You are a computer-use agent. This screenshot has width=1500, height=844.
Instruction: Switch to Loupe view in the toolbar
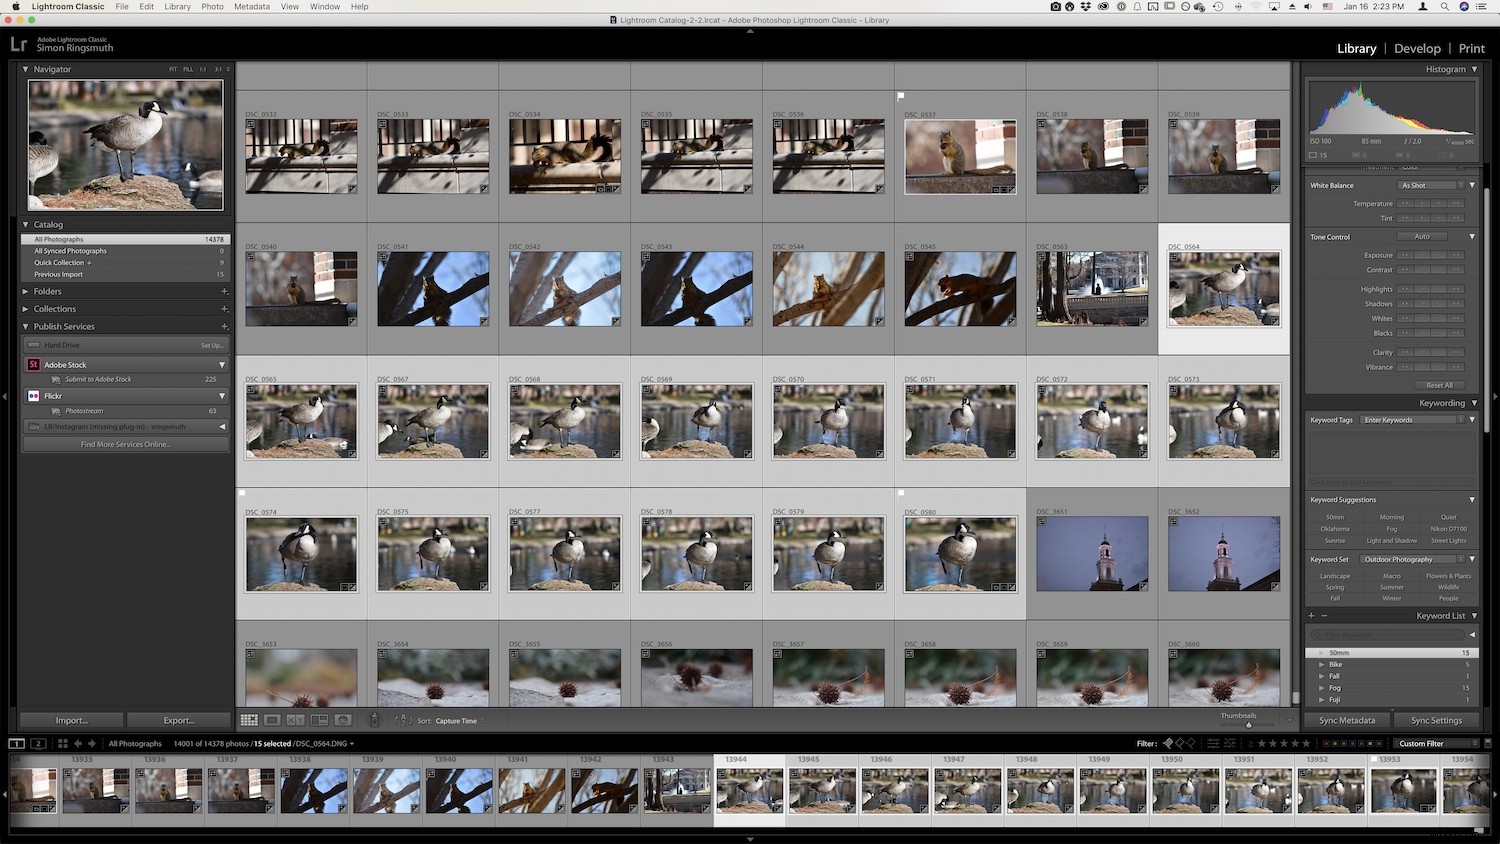[272, 720]
